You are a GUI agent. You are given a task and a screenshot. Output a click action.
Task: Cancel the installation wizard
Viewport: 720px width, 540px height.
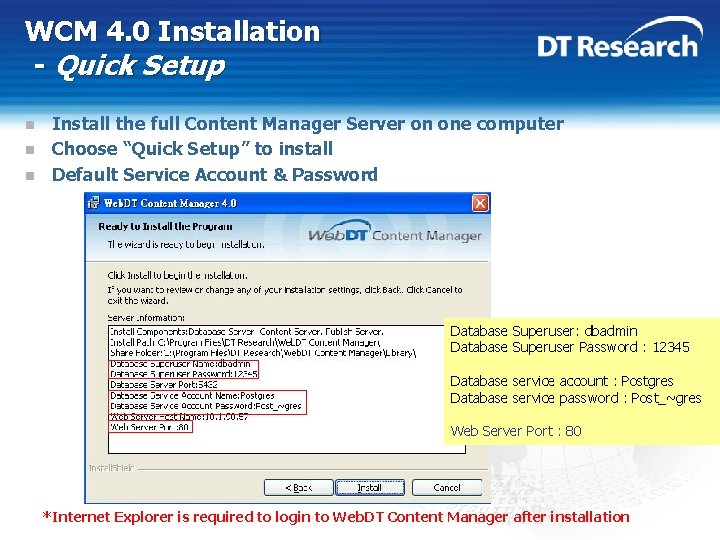(x=447, y=487)
